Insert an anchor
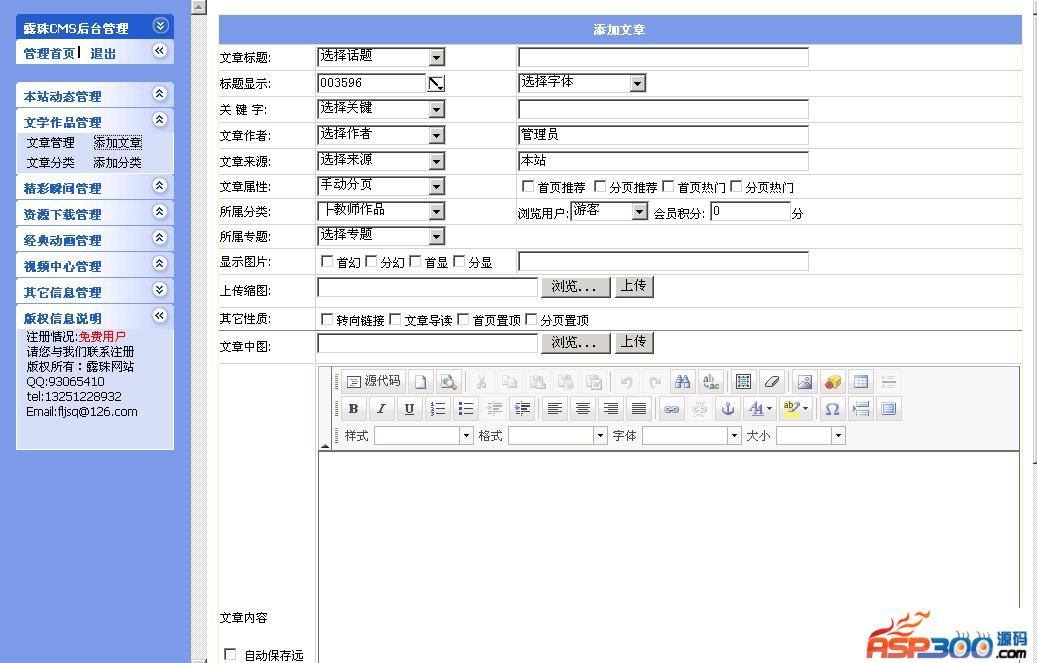The height and width of the screenshot is (663, 1037). (x=727, y=409)
